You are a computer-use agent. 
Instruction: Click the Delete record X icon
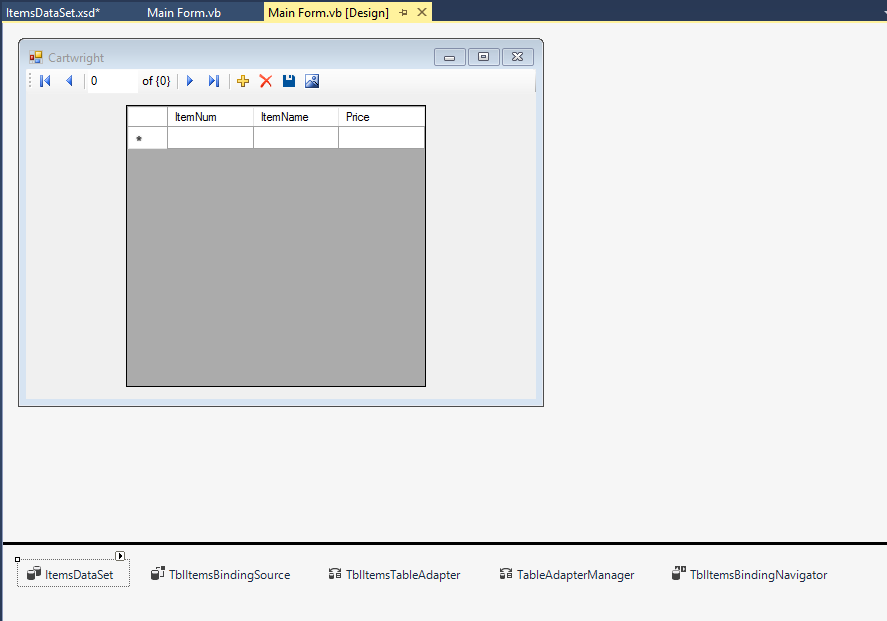coord(266,81)
